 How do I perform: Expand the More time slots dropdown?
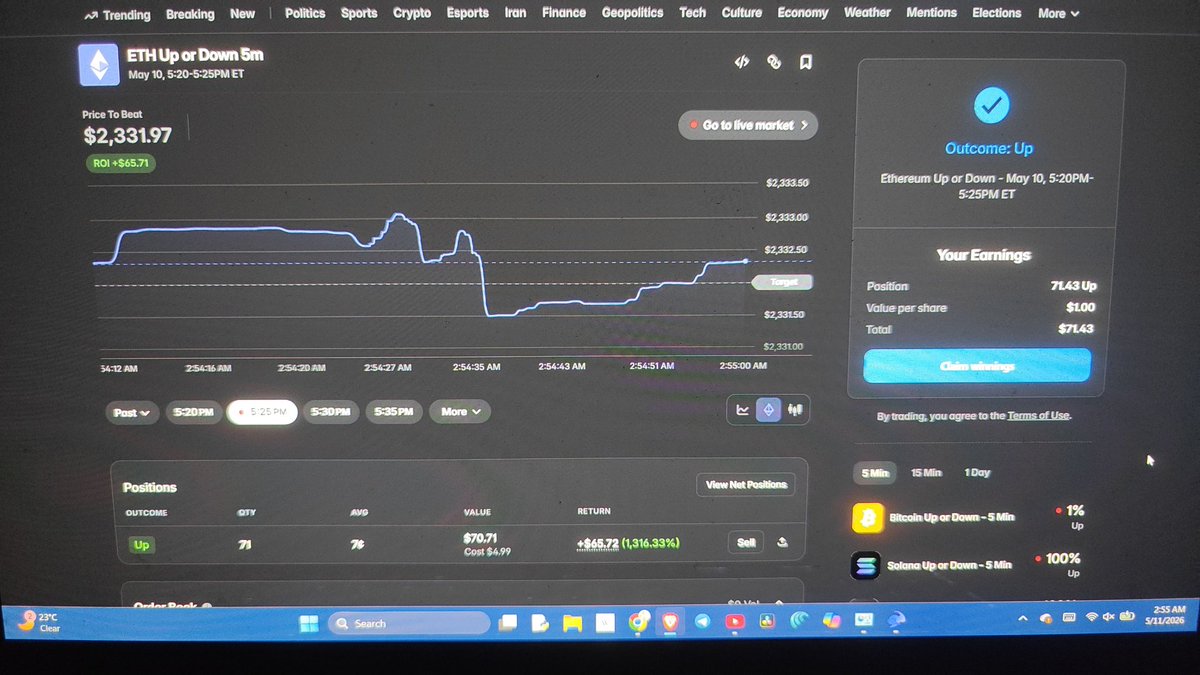460,411
